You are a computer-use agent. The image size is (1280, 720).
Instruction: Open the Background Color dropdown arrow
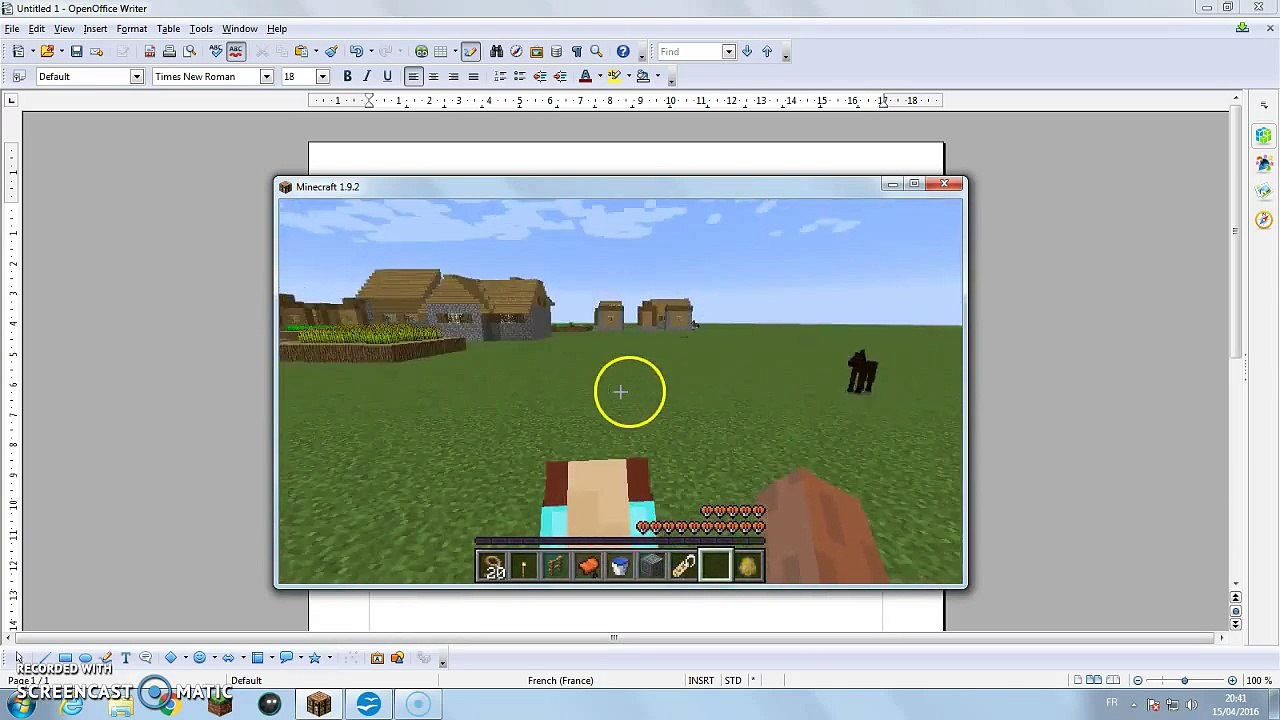tap(657, 77)
